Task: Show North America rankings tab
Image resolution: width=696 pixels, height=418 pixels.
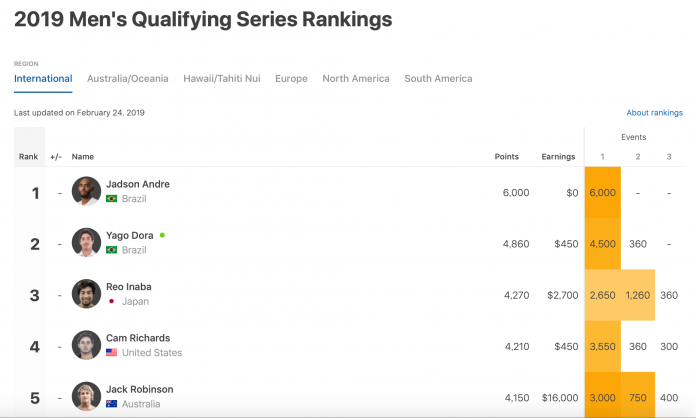Action: coord(356,79)
